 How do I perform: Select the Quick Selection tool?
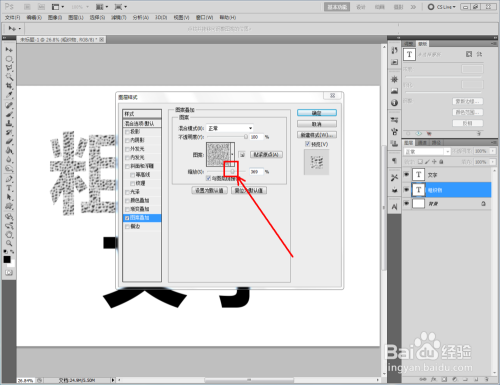point(9,77)
